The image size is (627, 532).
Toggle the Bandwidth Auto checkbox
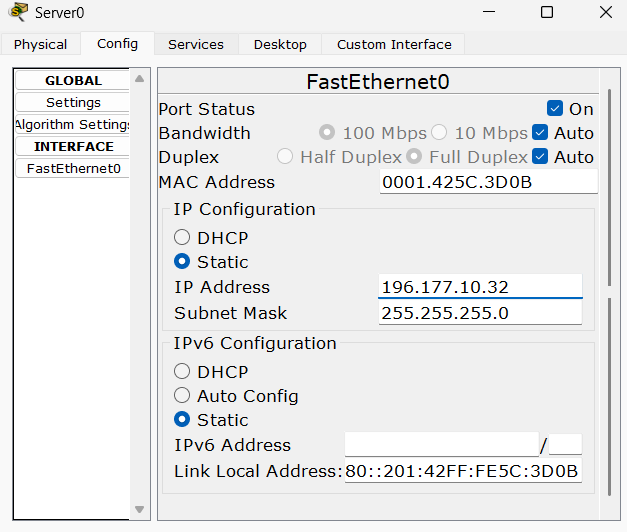coord(540,133)
